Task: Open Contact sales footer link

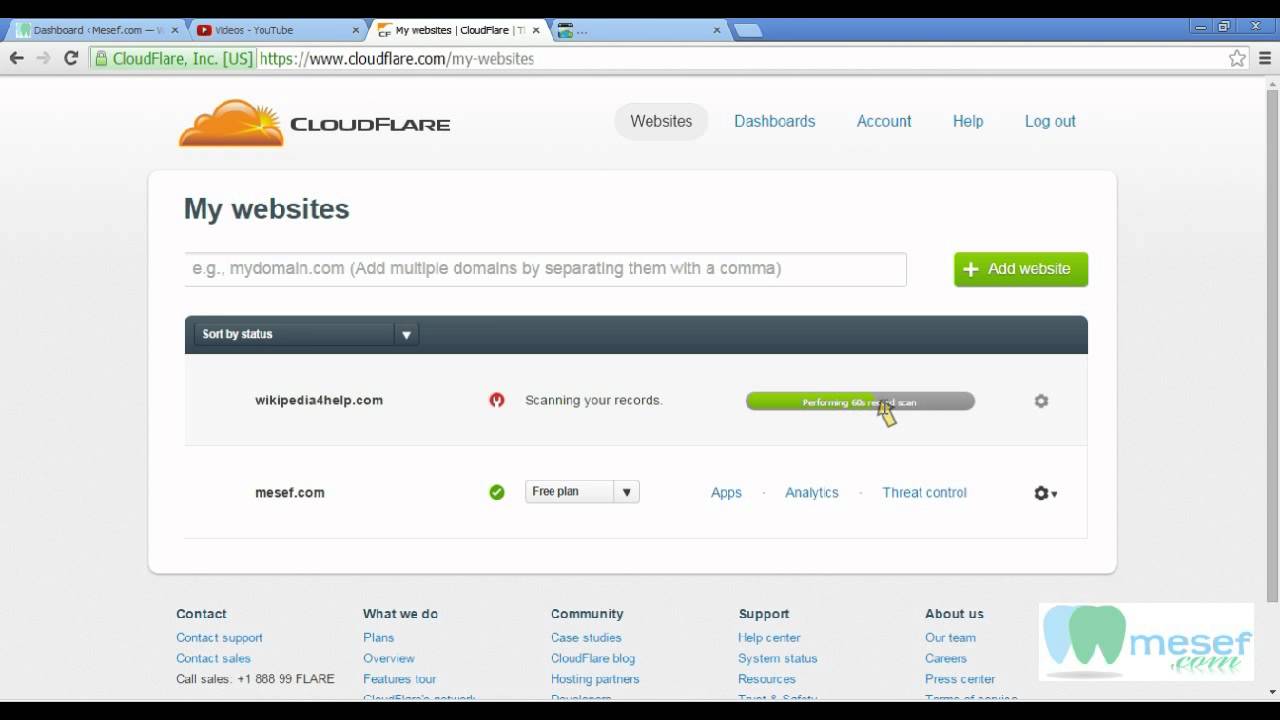Action: (213, 658)
